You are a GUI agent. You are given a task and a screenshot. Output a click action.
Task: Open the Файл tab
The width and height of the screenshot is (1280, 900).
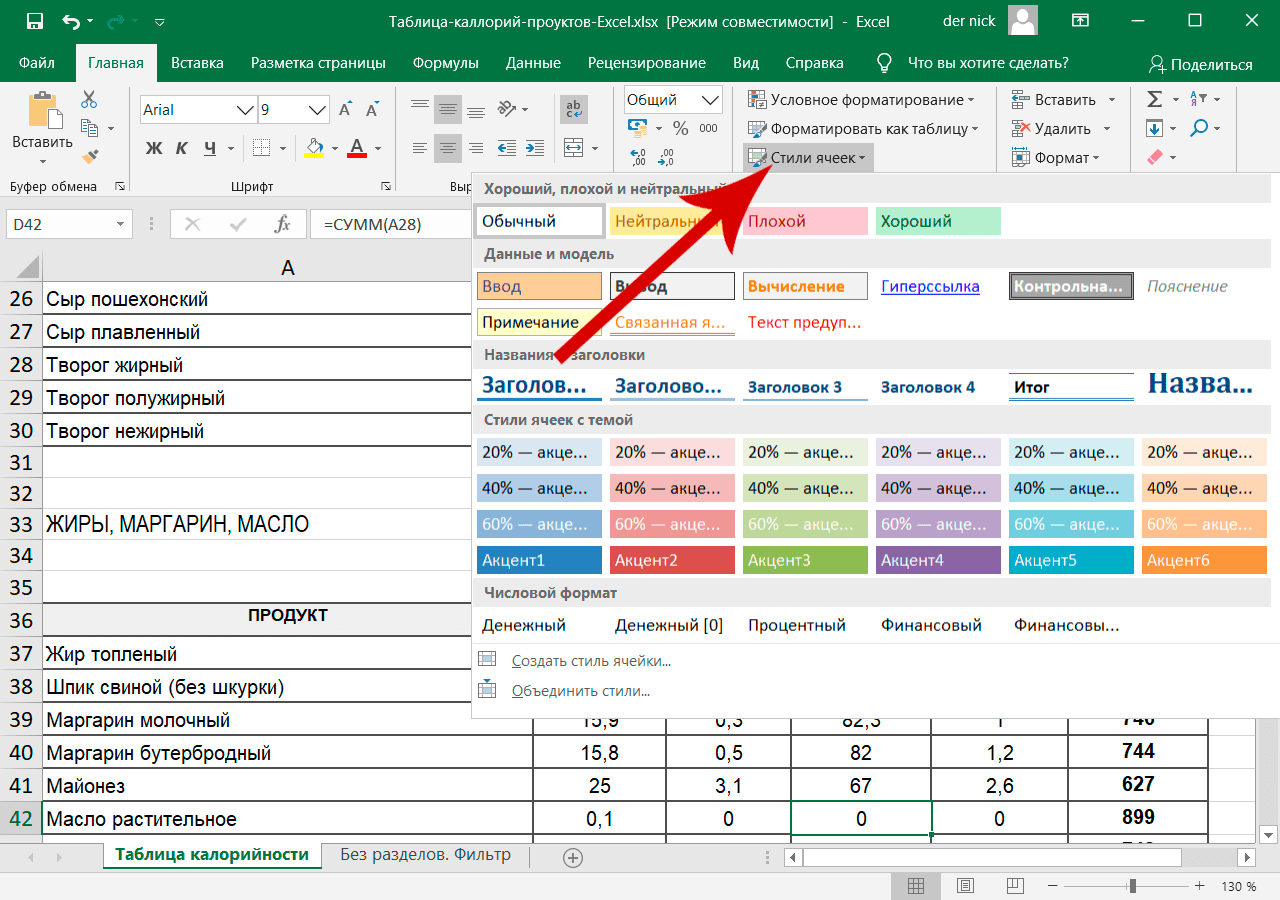click(x=37, y=62)
